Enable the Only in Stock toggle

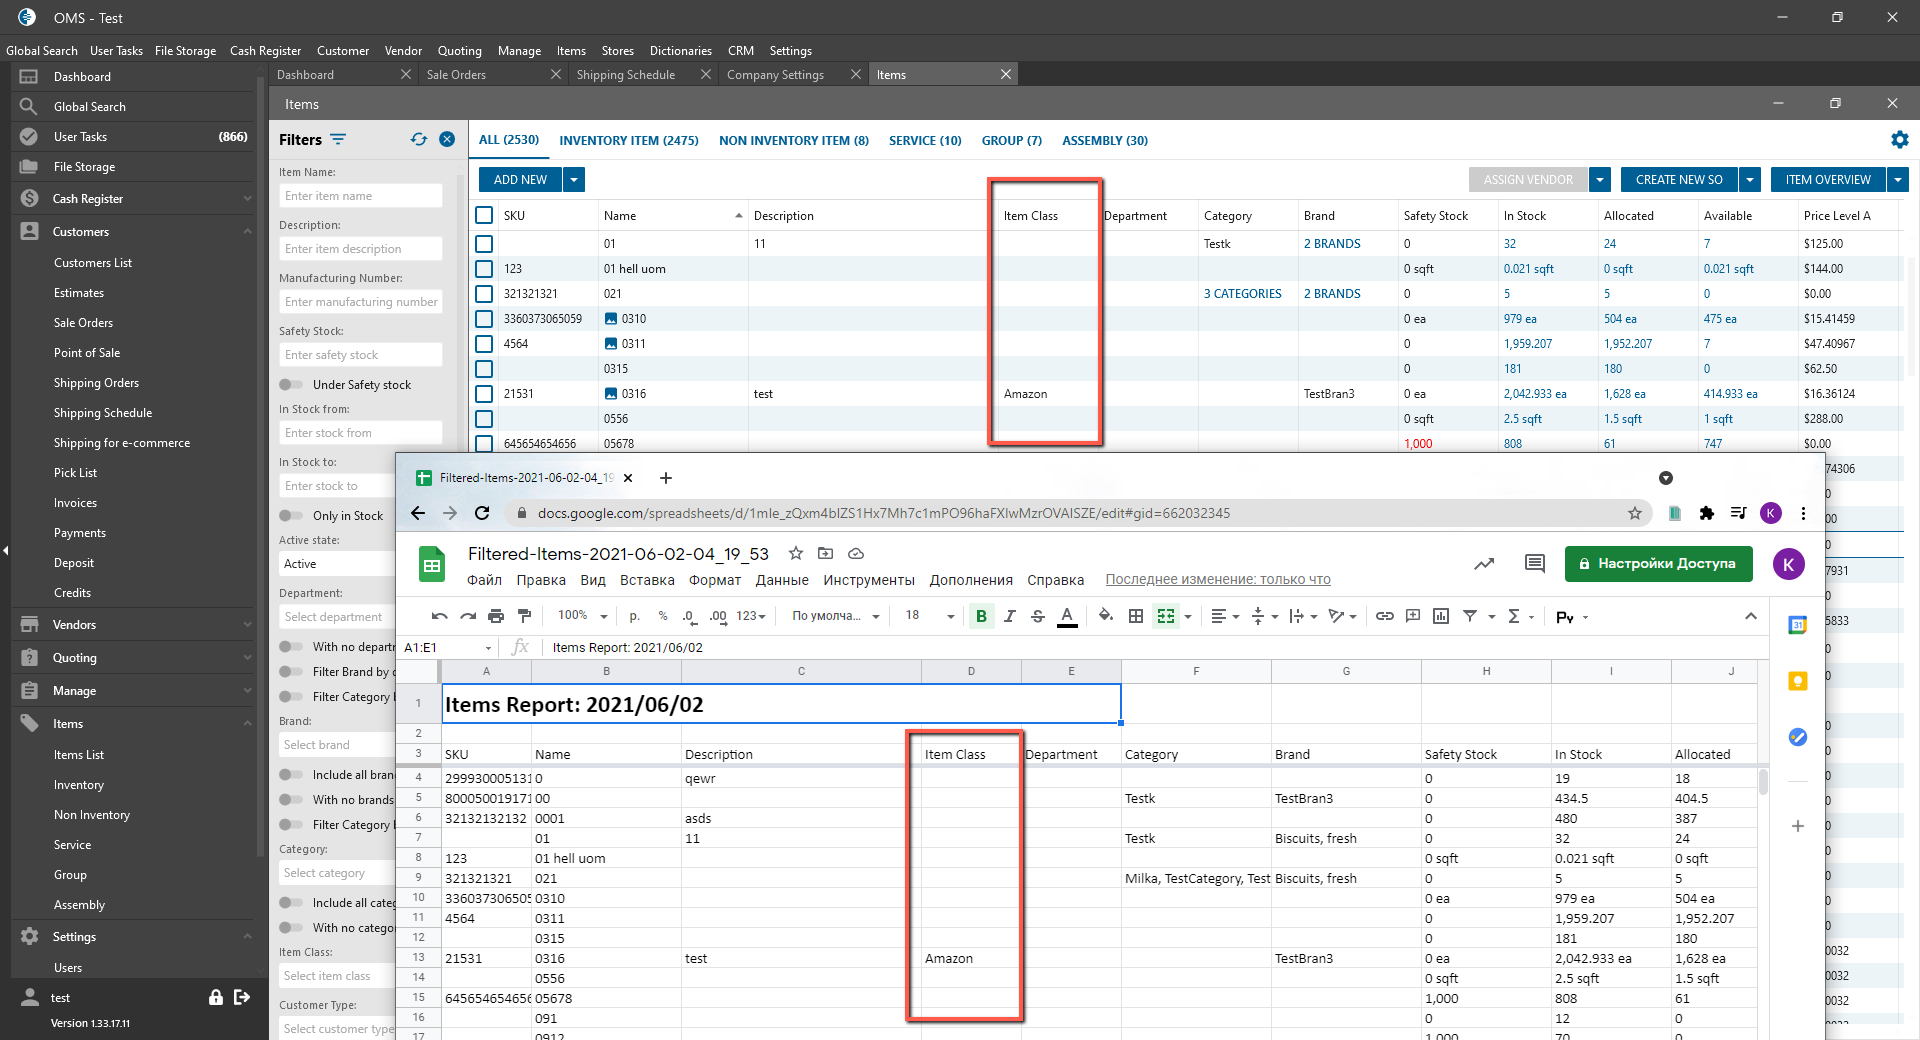point(291,516)
